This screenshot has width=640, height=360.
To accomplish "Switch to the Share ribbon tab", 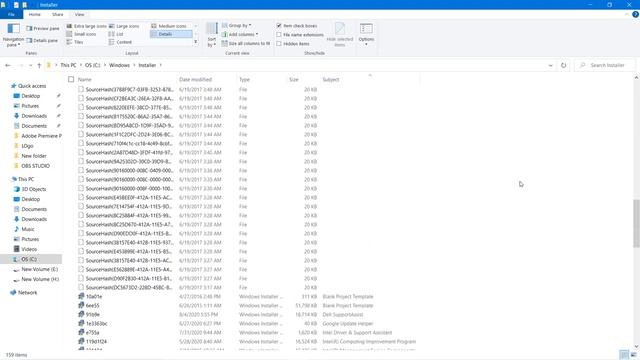I will (x=58, y=14).
